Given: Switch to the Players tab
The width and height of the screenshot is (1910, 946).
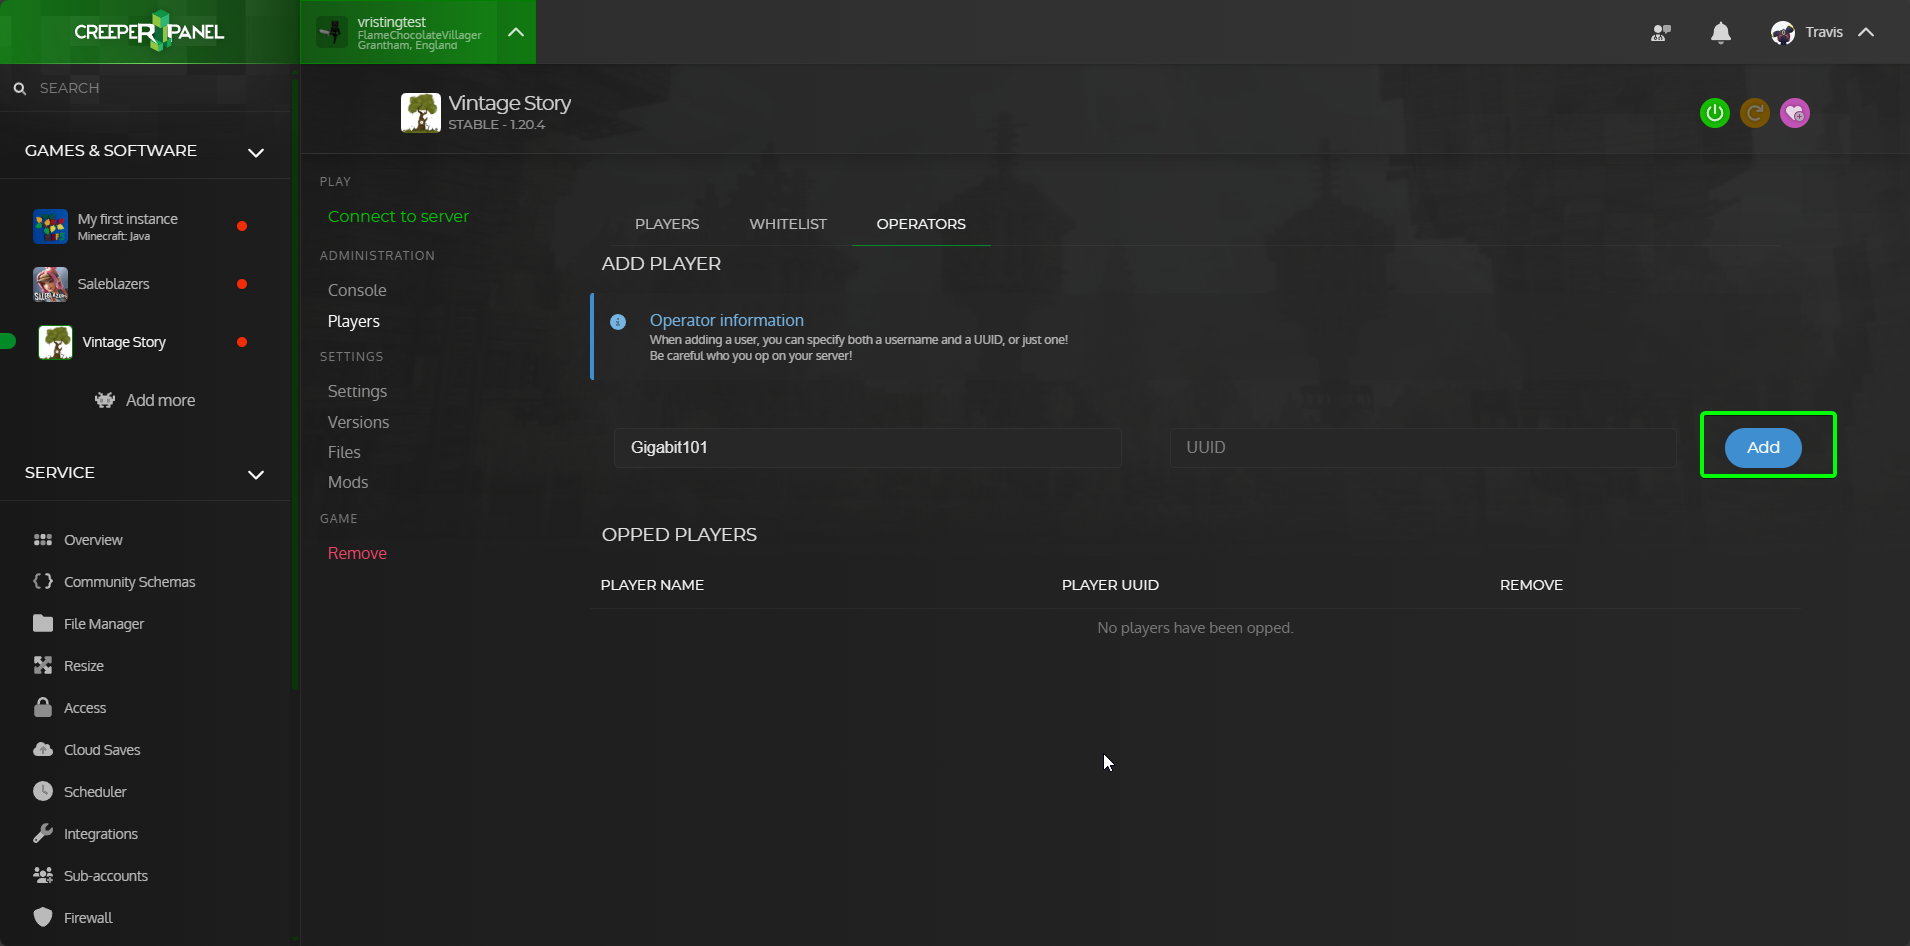Looking at the screenshot, I should 667,224.
